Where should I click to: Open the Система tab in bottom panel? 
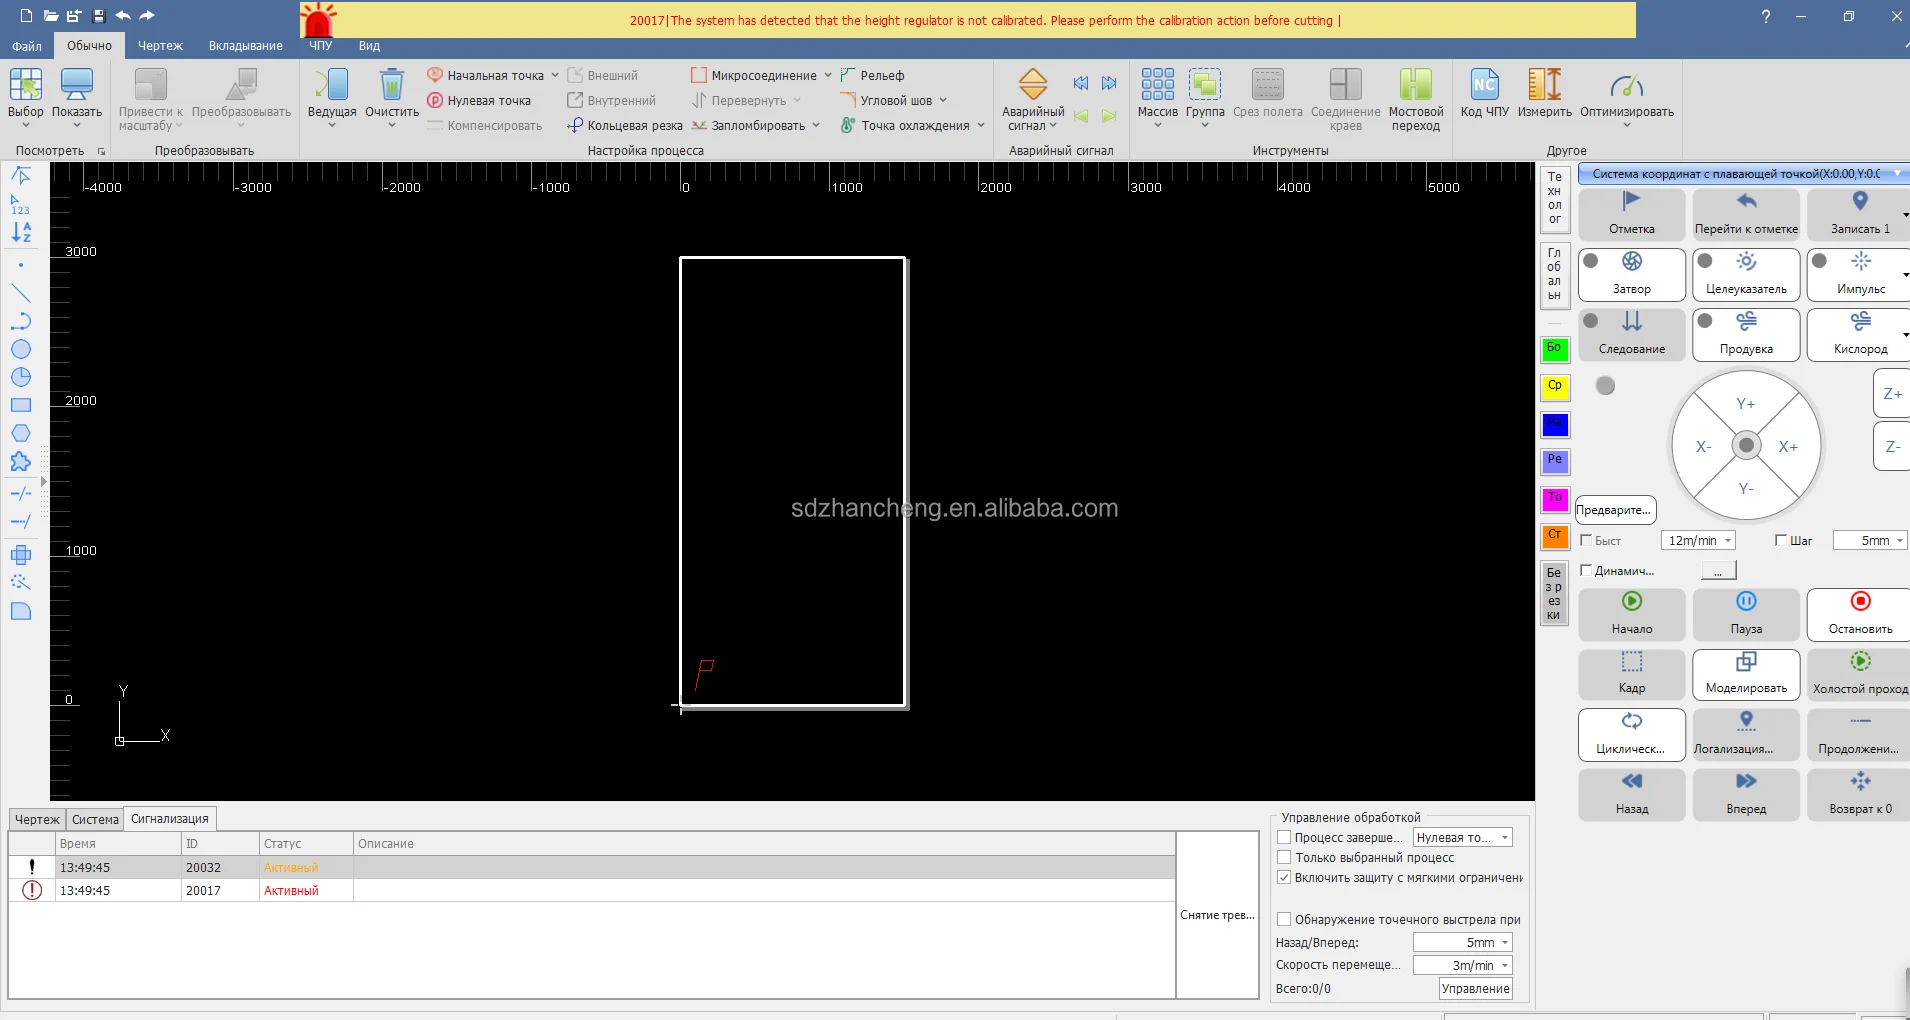(x=95, y=820)
